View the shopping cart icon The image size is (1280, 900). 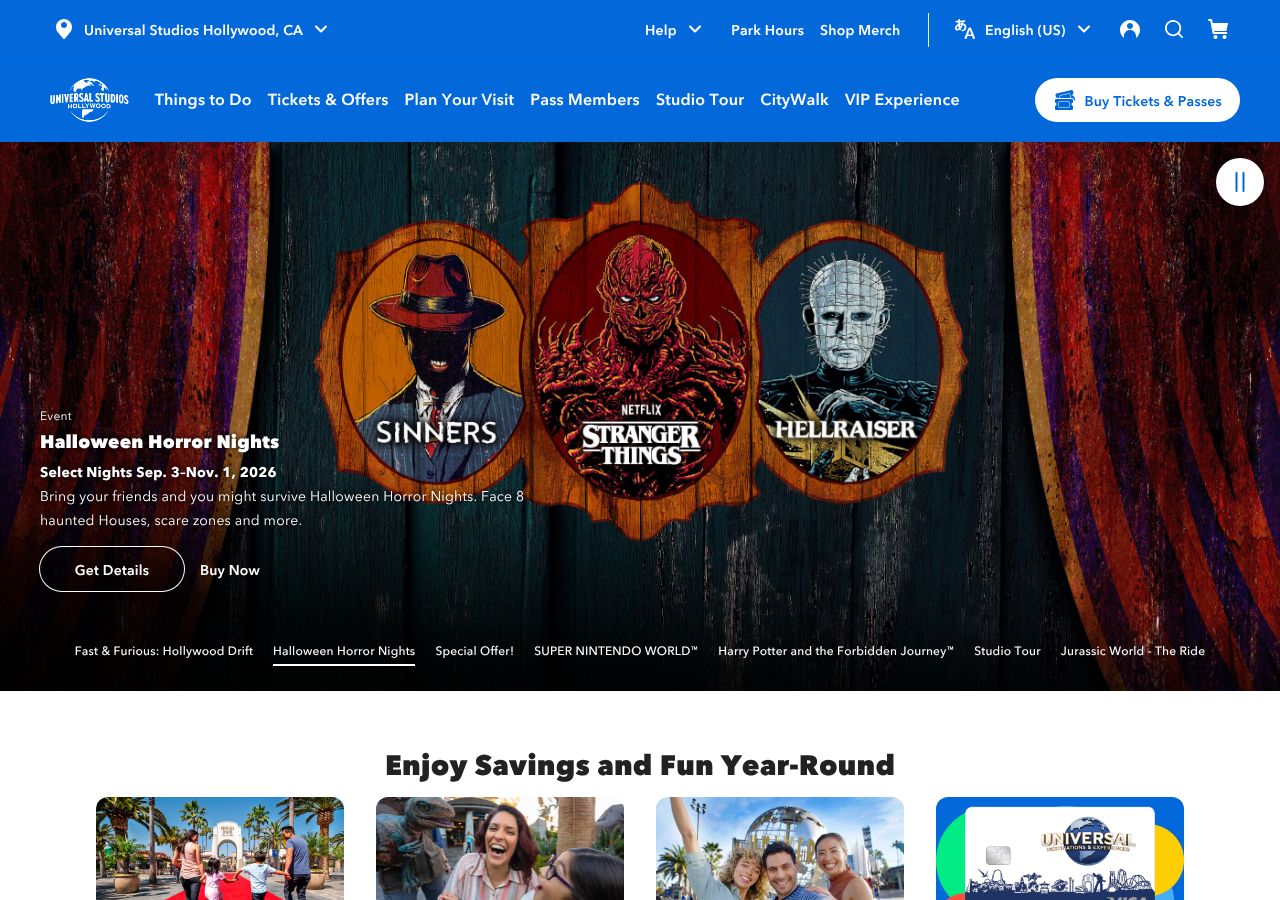pos(1218,29)
